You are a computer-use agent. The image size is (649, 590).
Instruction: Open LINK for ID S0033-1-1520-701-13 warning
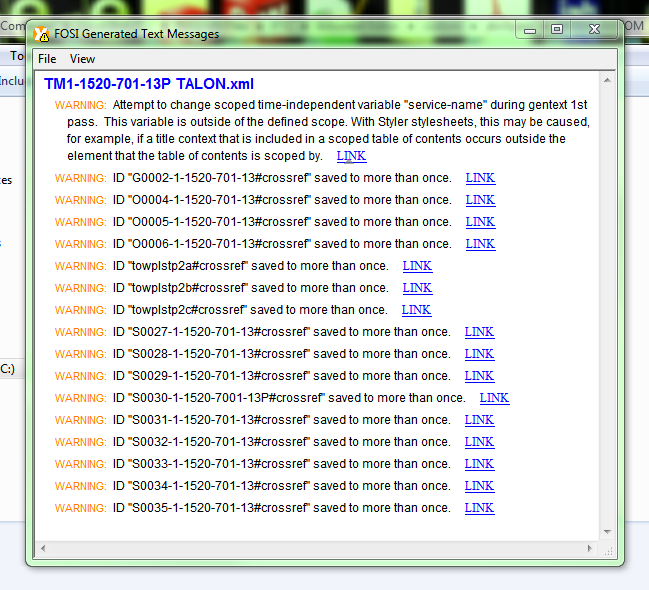pos(479,464)
